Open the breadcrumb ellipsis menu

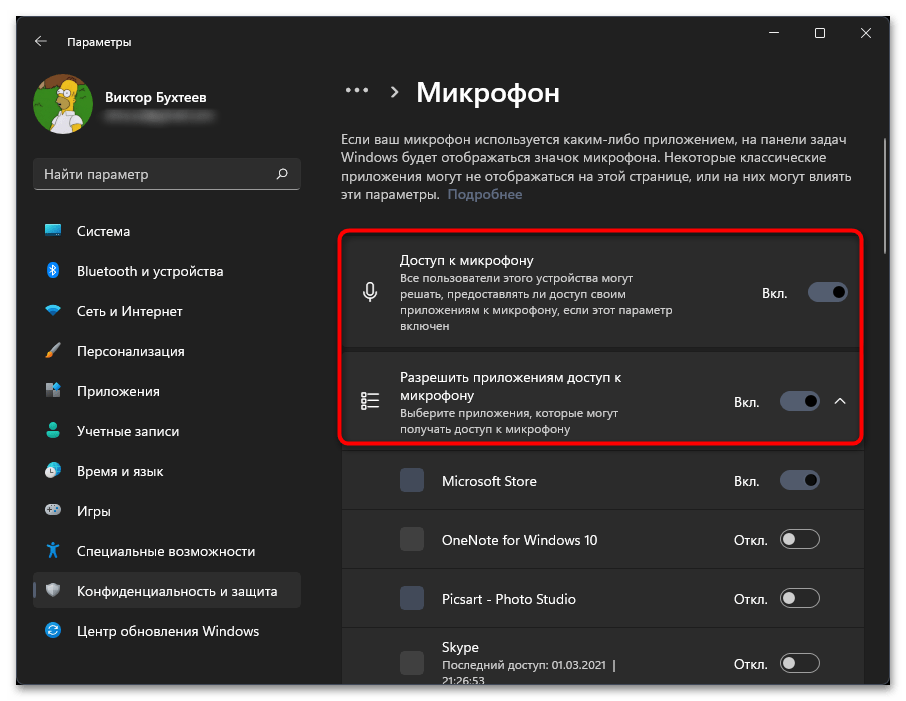pos(357,90)
